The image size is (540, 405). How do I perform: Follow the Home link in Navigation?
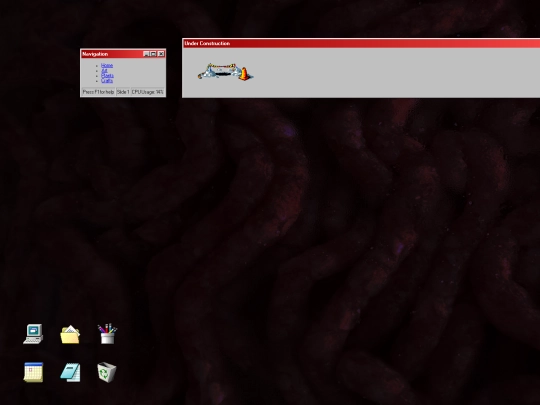pyautogui.click(x=107, y=65)
